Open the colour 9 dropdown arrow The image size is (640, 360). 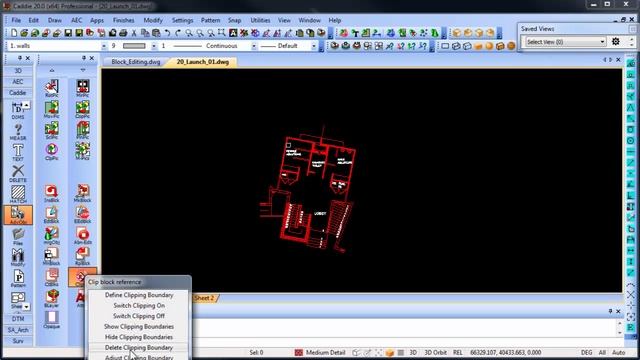coord(154,46)
